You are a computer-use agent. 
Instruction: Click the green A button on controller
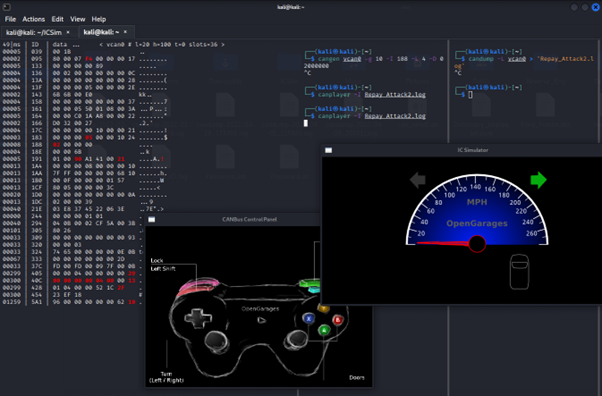coord(324,330)
